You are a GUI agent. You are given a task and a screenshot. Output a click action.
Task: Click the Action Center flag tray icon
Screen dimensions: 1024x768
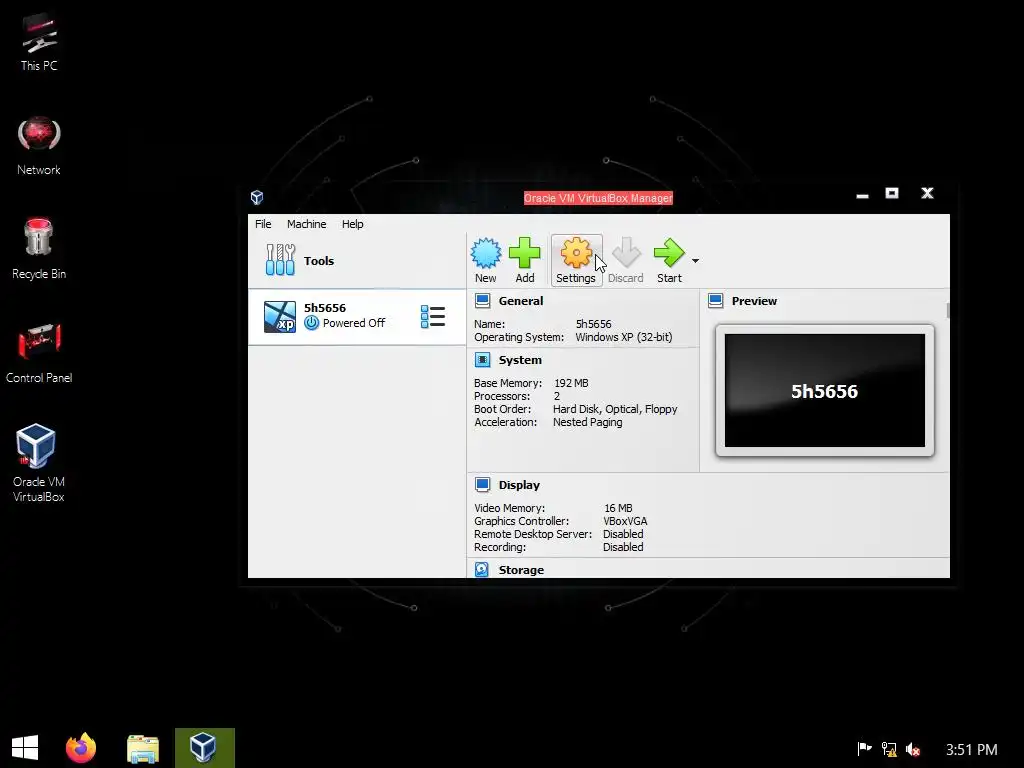click(864, 748)
